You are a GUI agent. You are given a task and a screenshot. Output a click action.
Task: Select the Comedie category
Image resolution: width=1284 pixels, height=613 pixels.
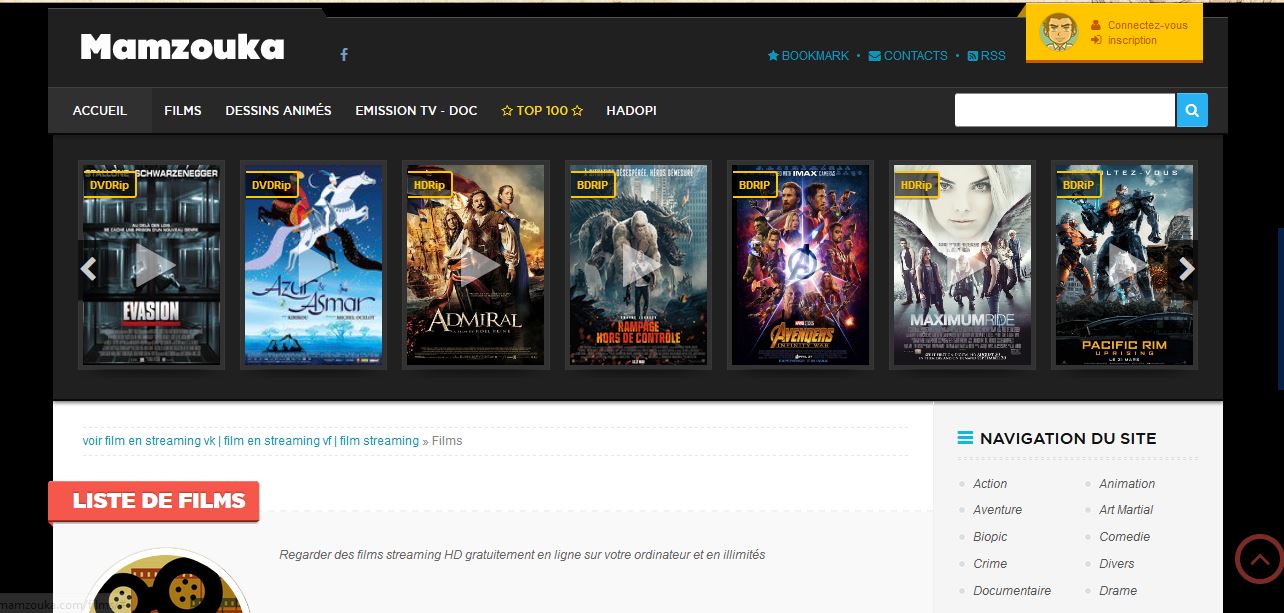[1125, 537]
